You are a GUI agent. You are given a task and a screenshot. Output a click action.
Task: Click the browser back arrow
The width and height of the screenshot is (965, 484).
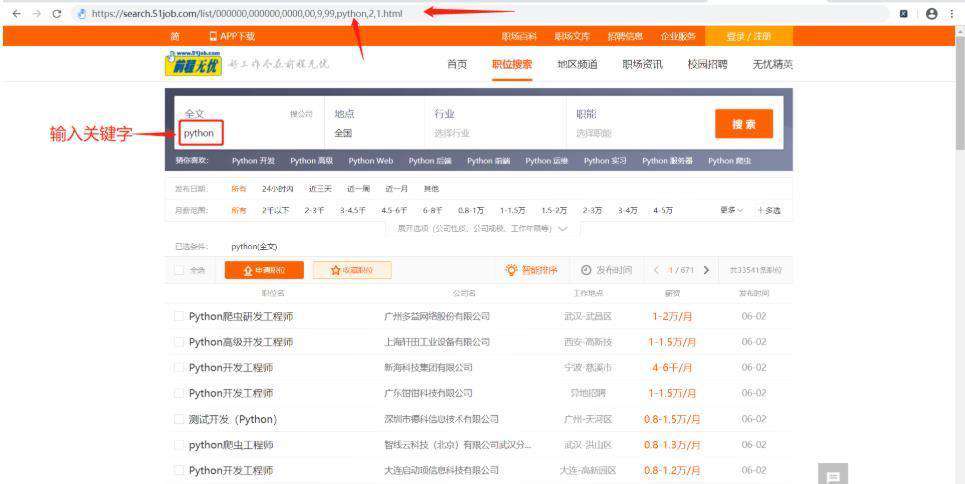point(17,14)
